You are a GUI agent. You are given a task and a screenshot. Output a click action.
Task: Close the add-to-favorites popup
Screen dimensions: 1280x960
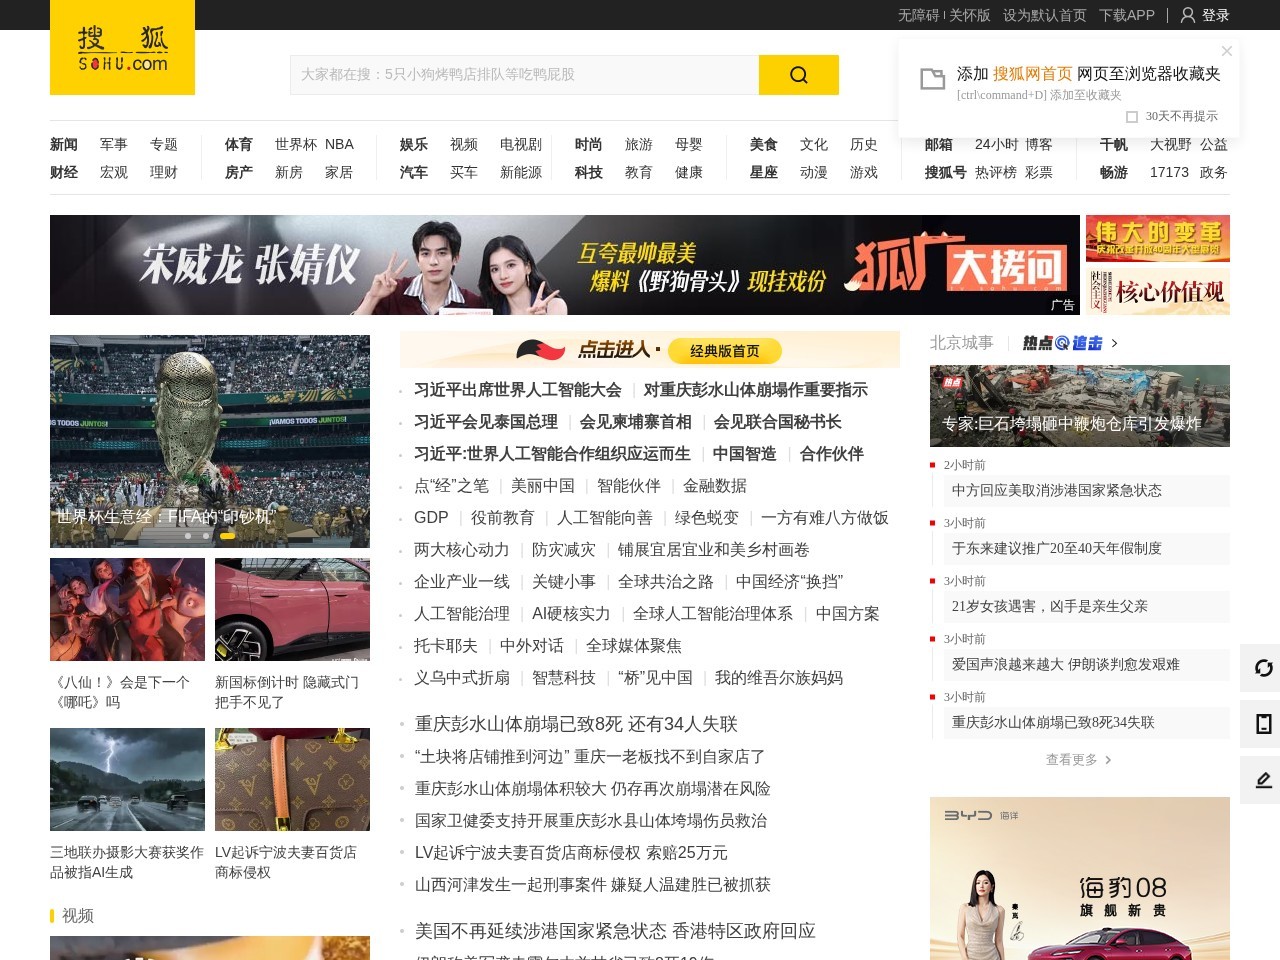[1227, 50]
